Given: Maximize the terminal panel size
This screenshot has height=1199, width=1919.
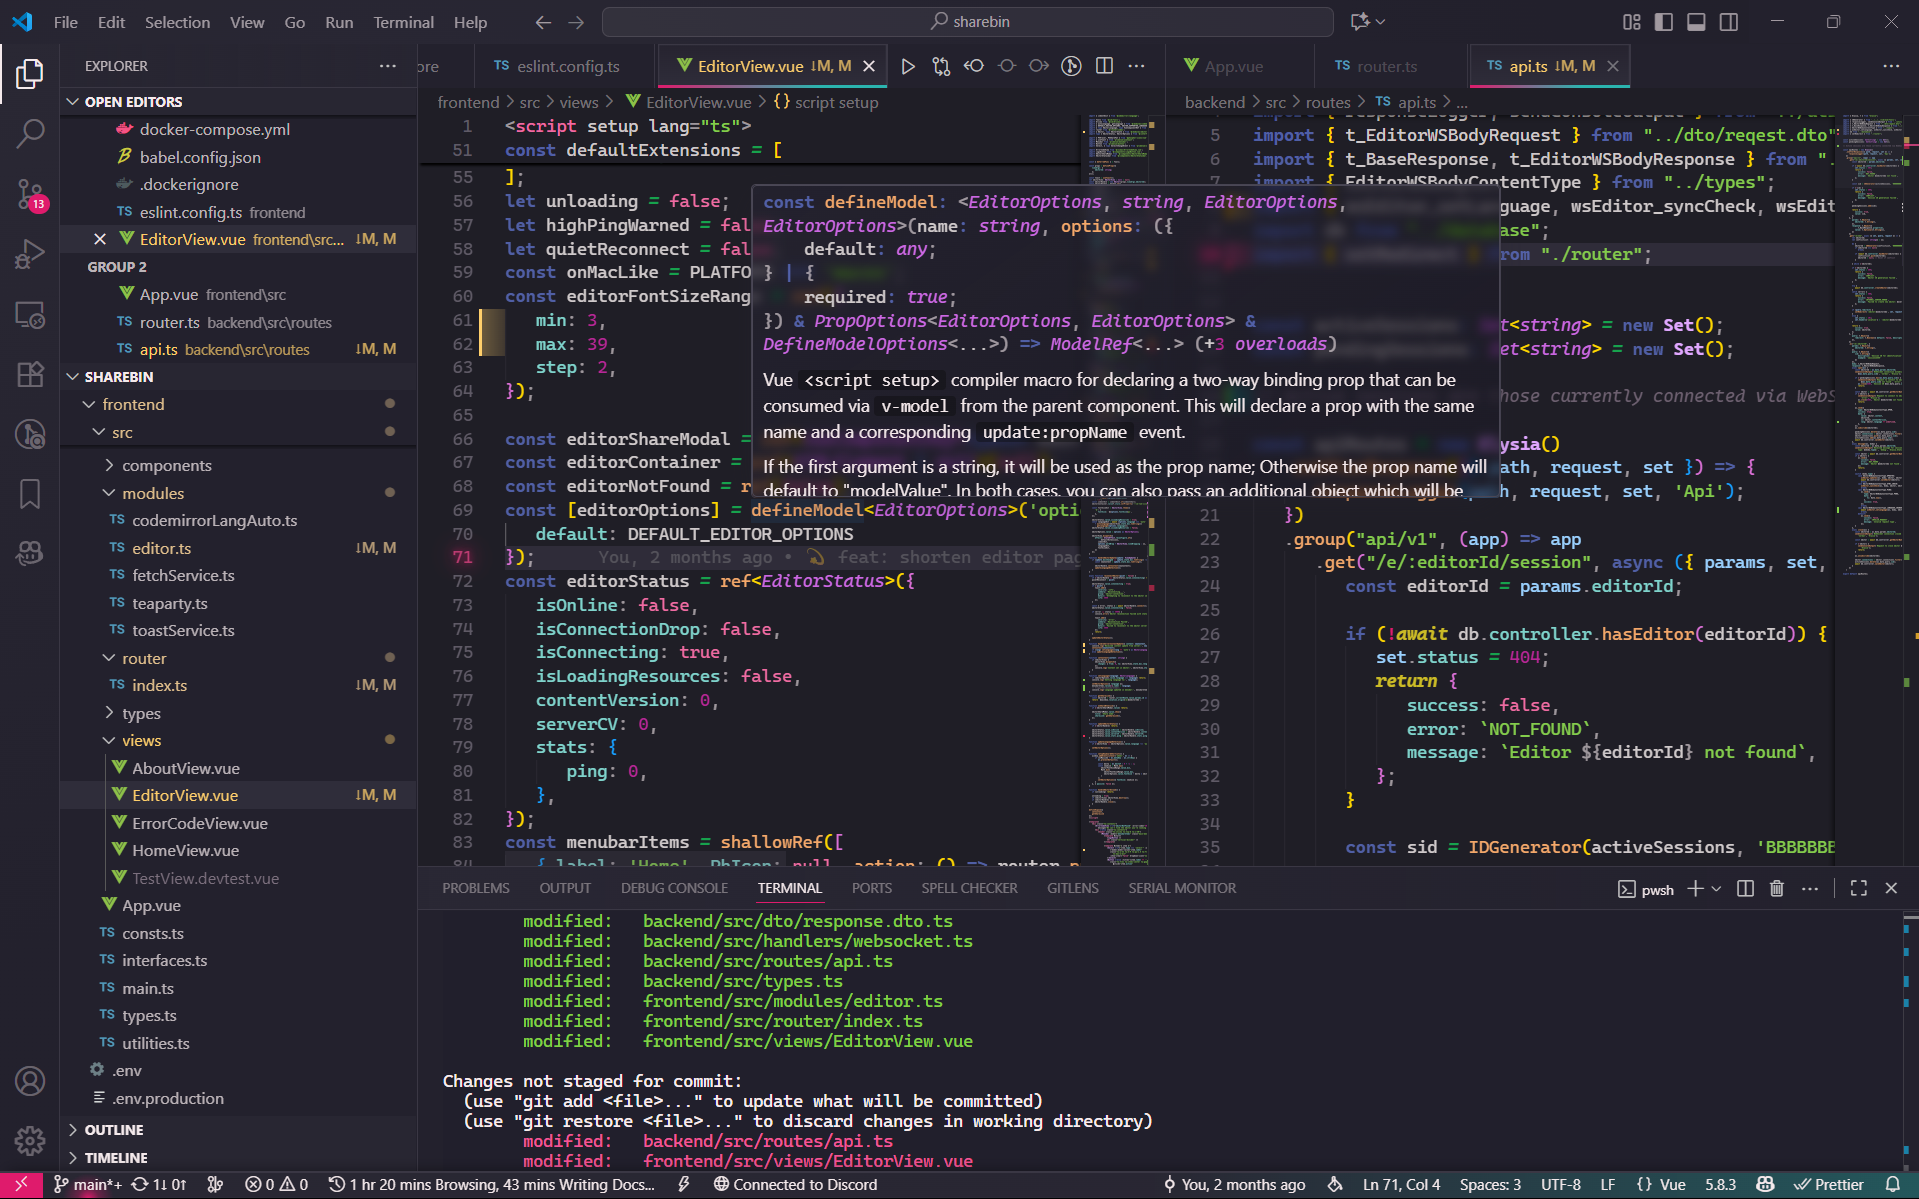Looking at the screenshot, I should point(1858,888).
